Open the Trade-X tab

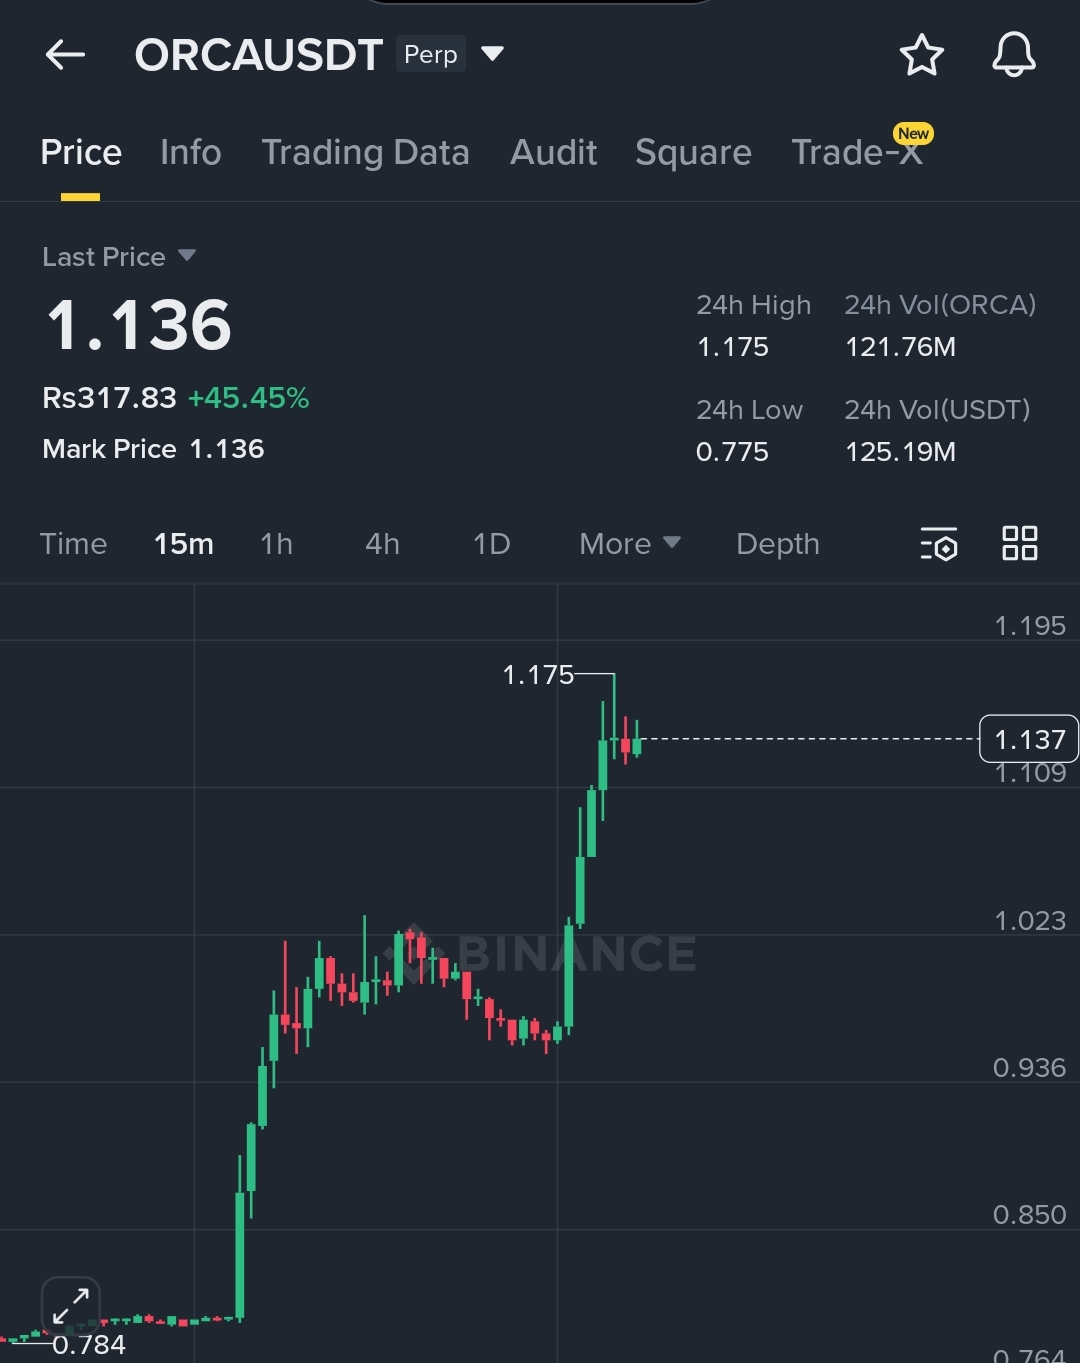tap(857, 152)
